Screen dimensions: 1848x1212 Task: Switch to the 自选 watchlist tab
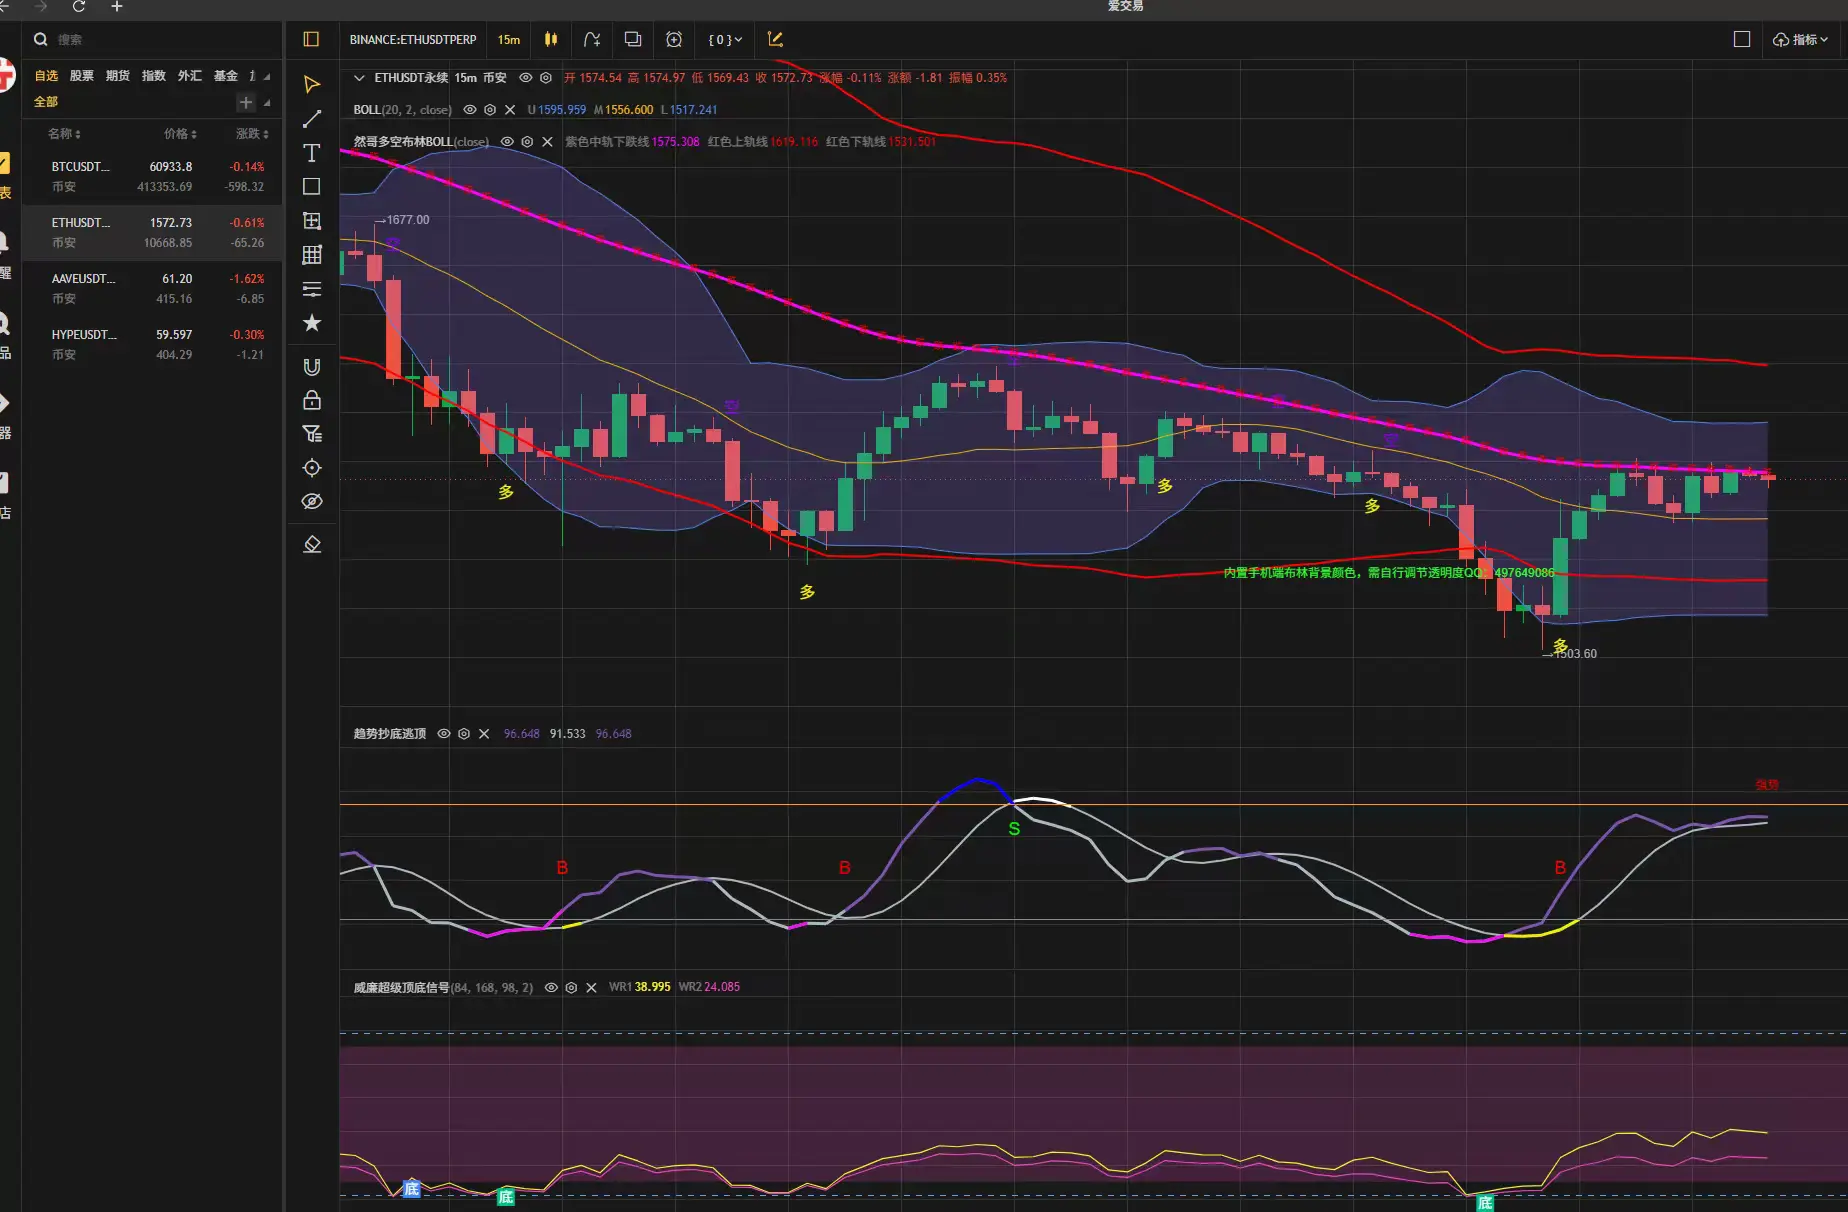click(46, 76)
